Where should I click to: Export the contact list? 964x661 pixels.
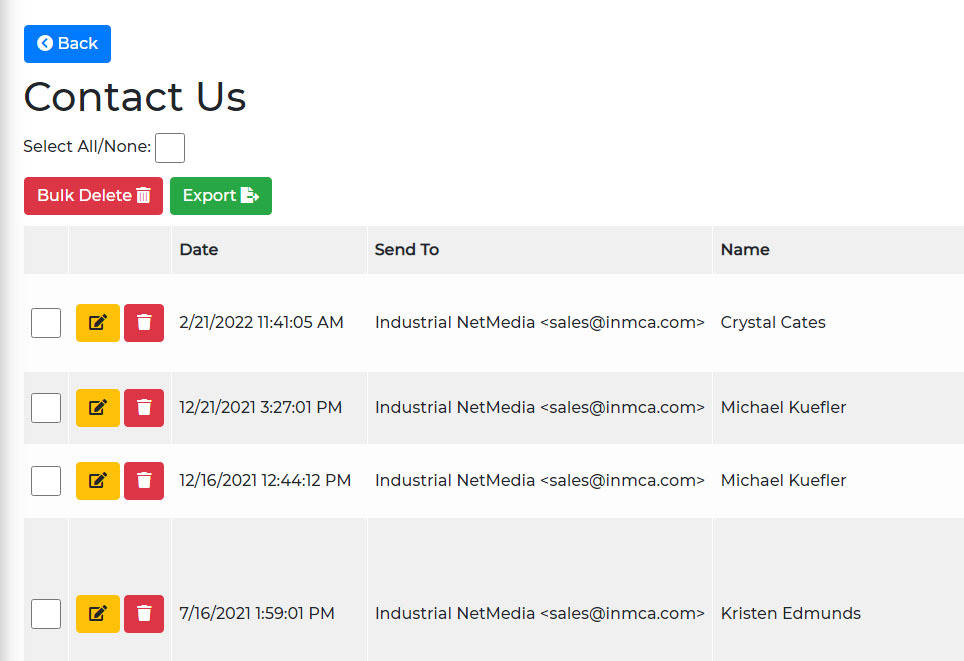(221, 196)
